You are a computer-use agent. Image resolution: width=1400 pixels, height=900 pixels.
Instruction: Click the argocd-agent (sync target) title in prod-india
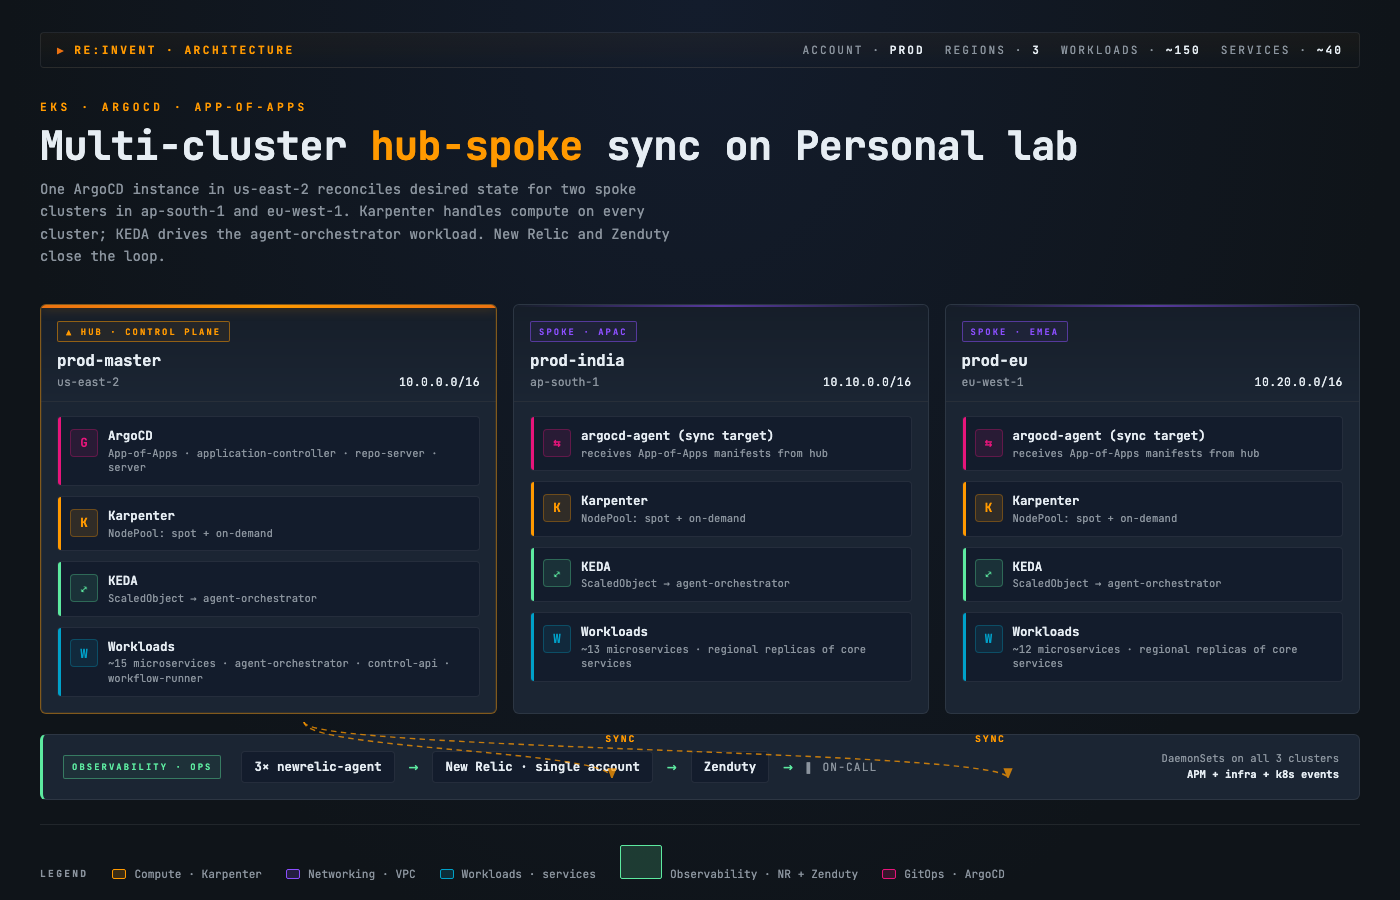click(677, 436)
